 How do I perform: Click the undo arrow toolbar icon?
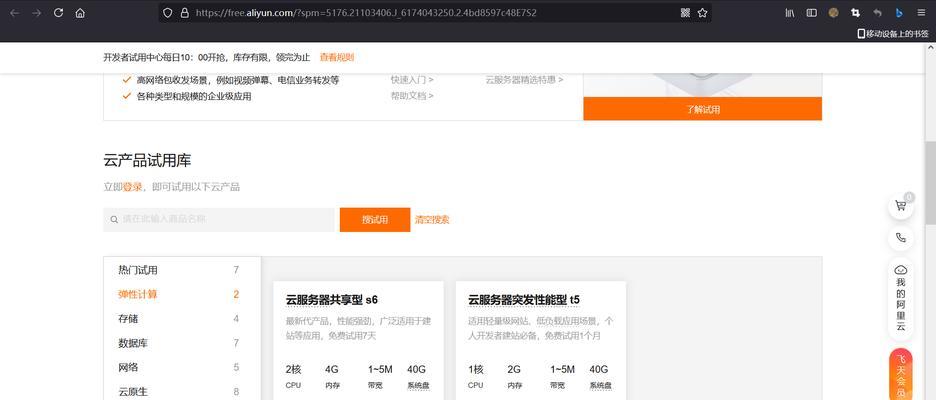[x=877, y=13]
